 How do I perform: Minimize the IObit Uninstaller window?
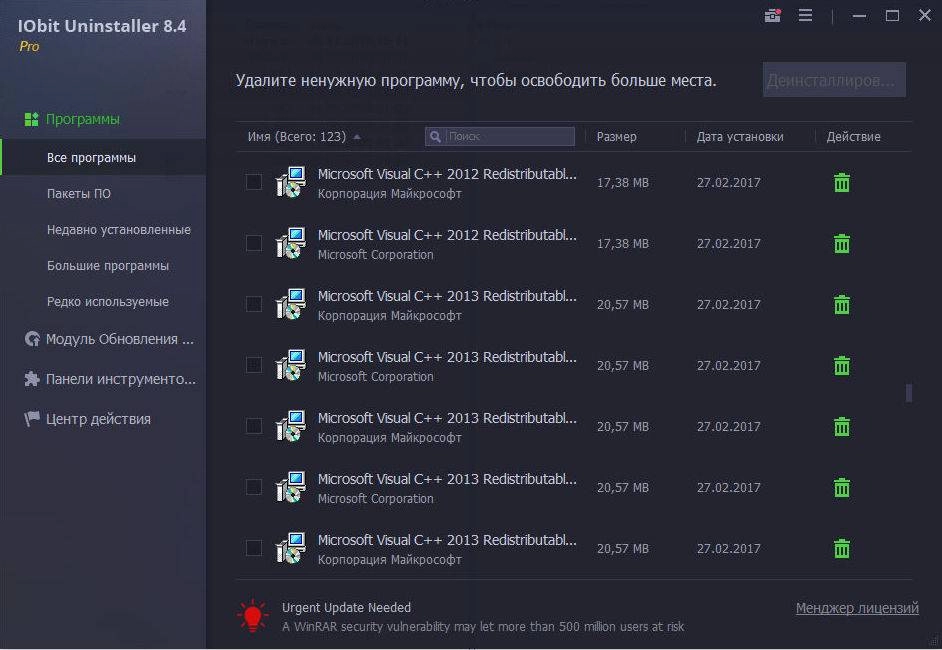click(x=860, y=16)
